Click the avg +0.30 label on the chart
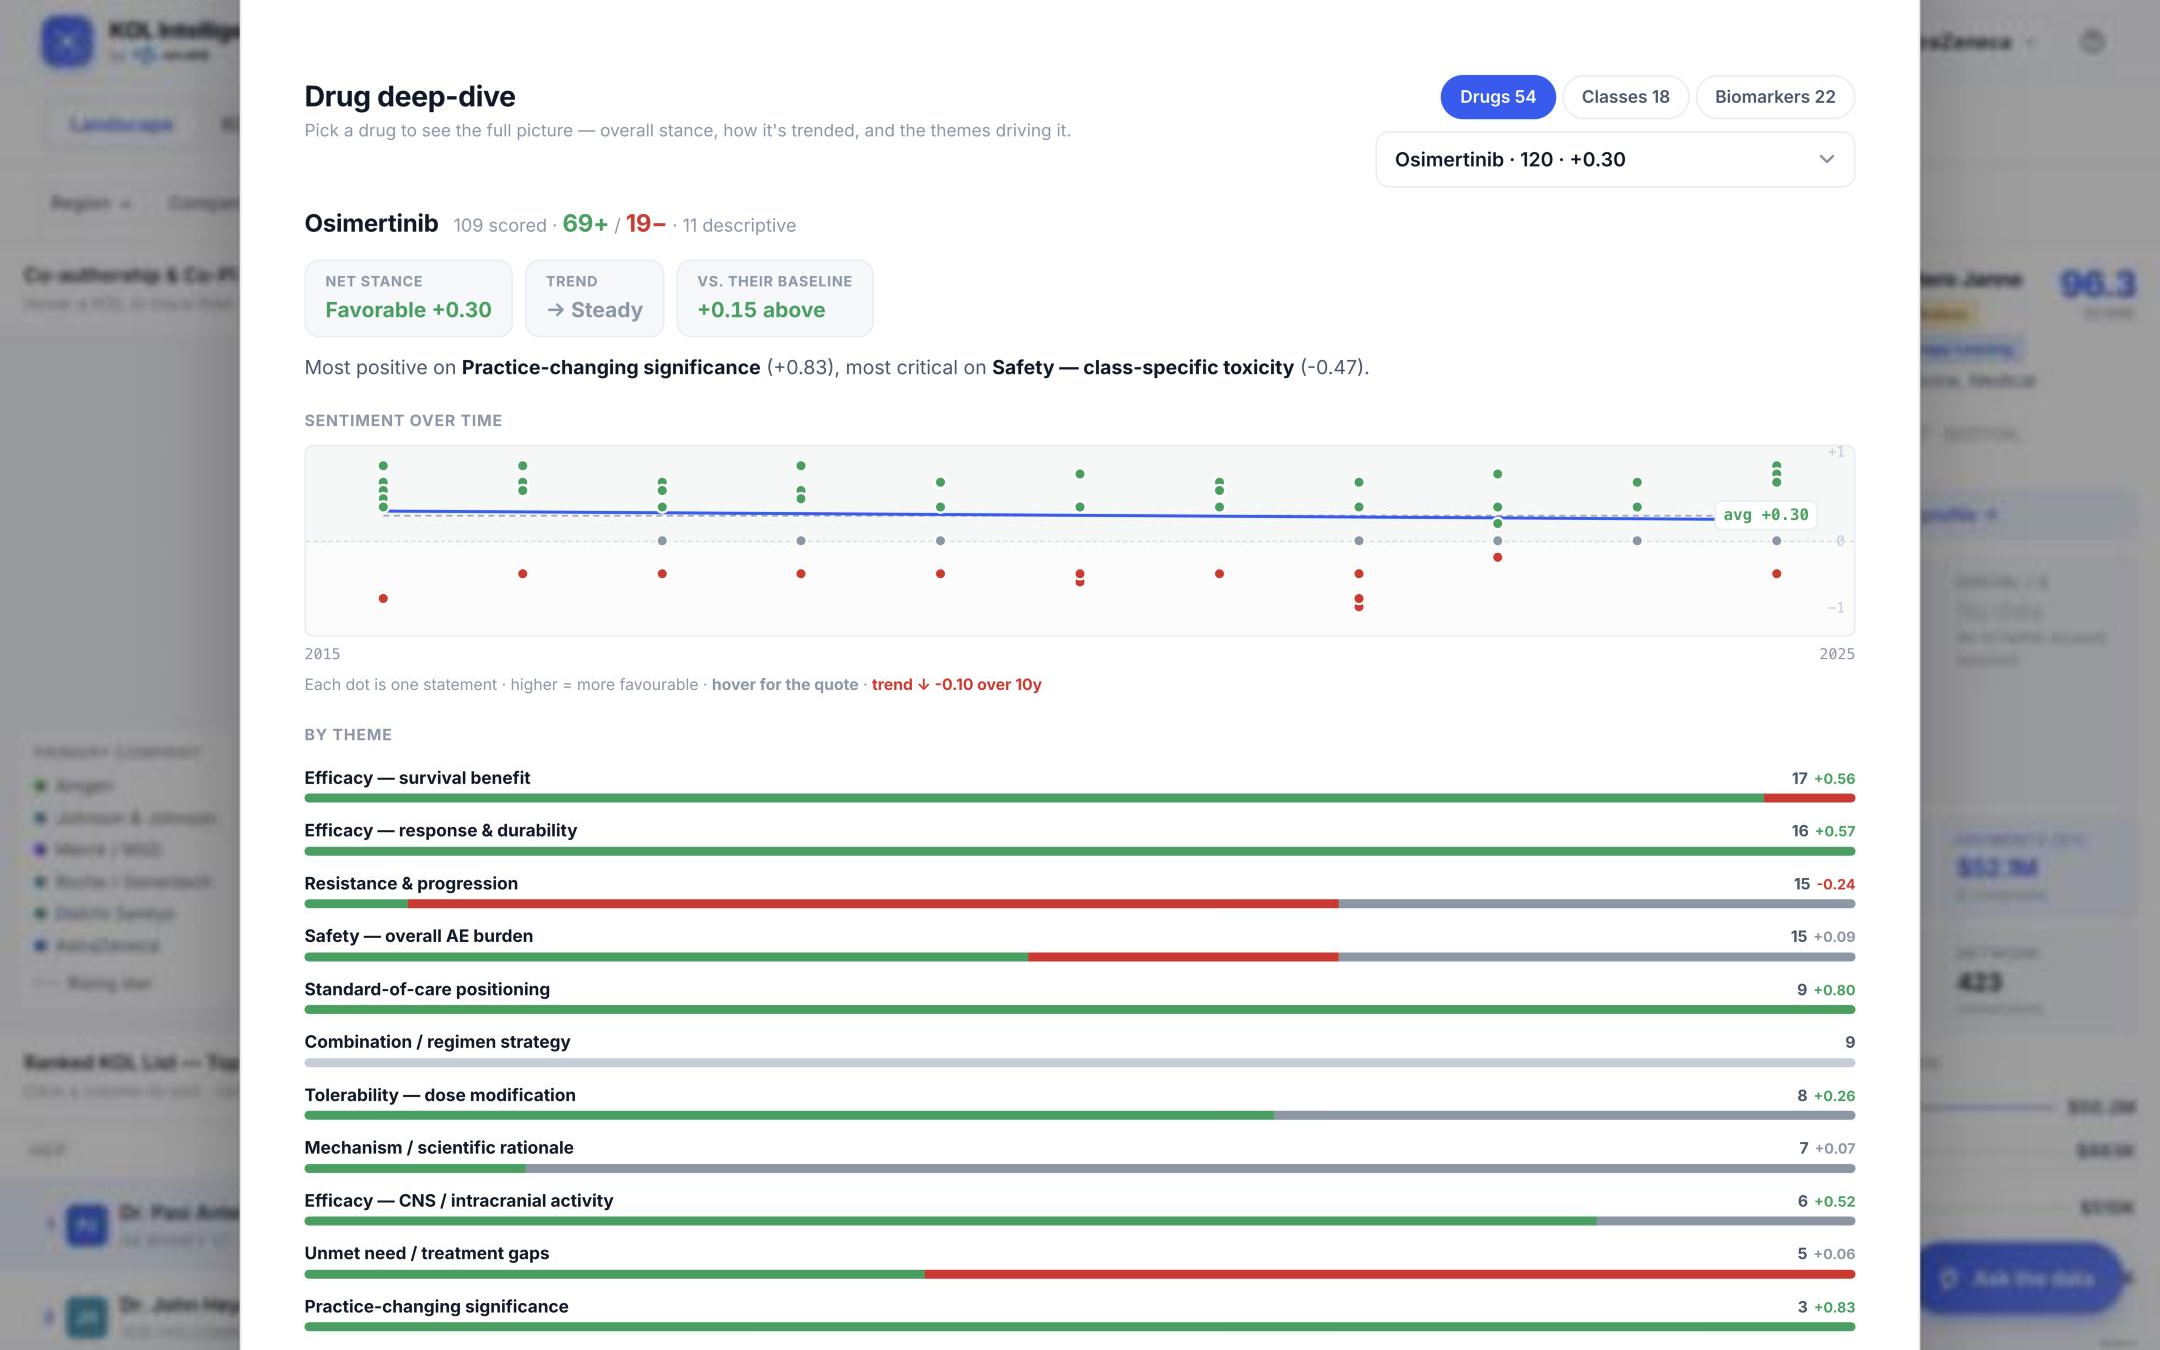Viewport: 2160px width, 1350px height. (x=1766, y=515)
